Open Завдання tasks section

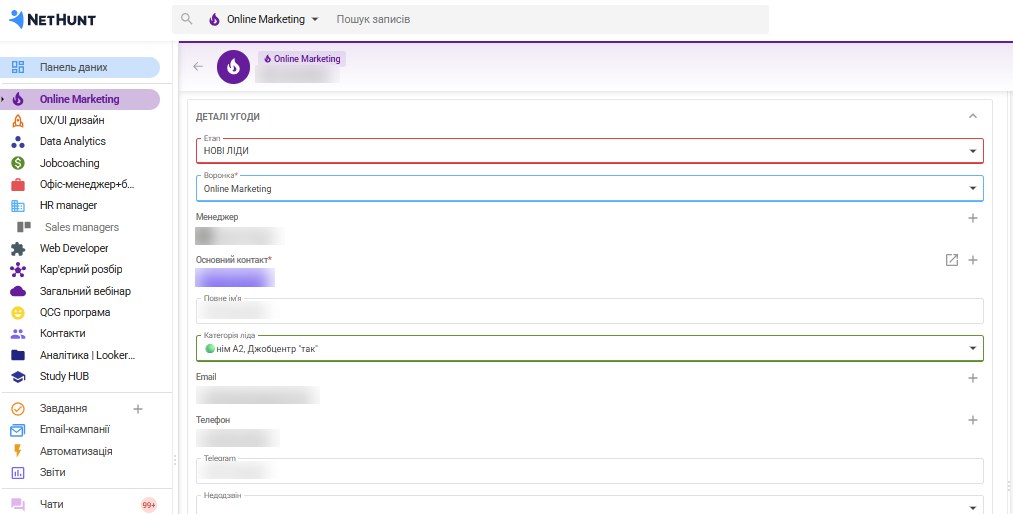pos(63,409)
